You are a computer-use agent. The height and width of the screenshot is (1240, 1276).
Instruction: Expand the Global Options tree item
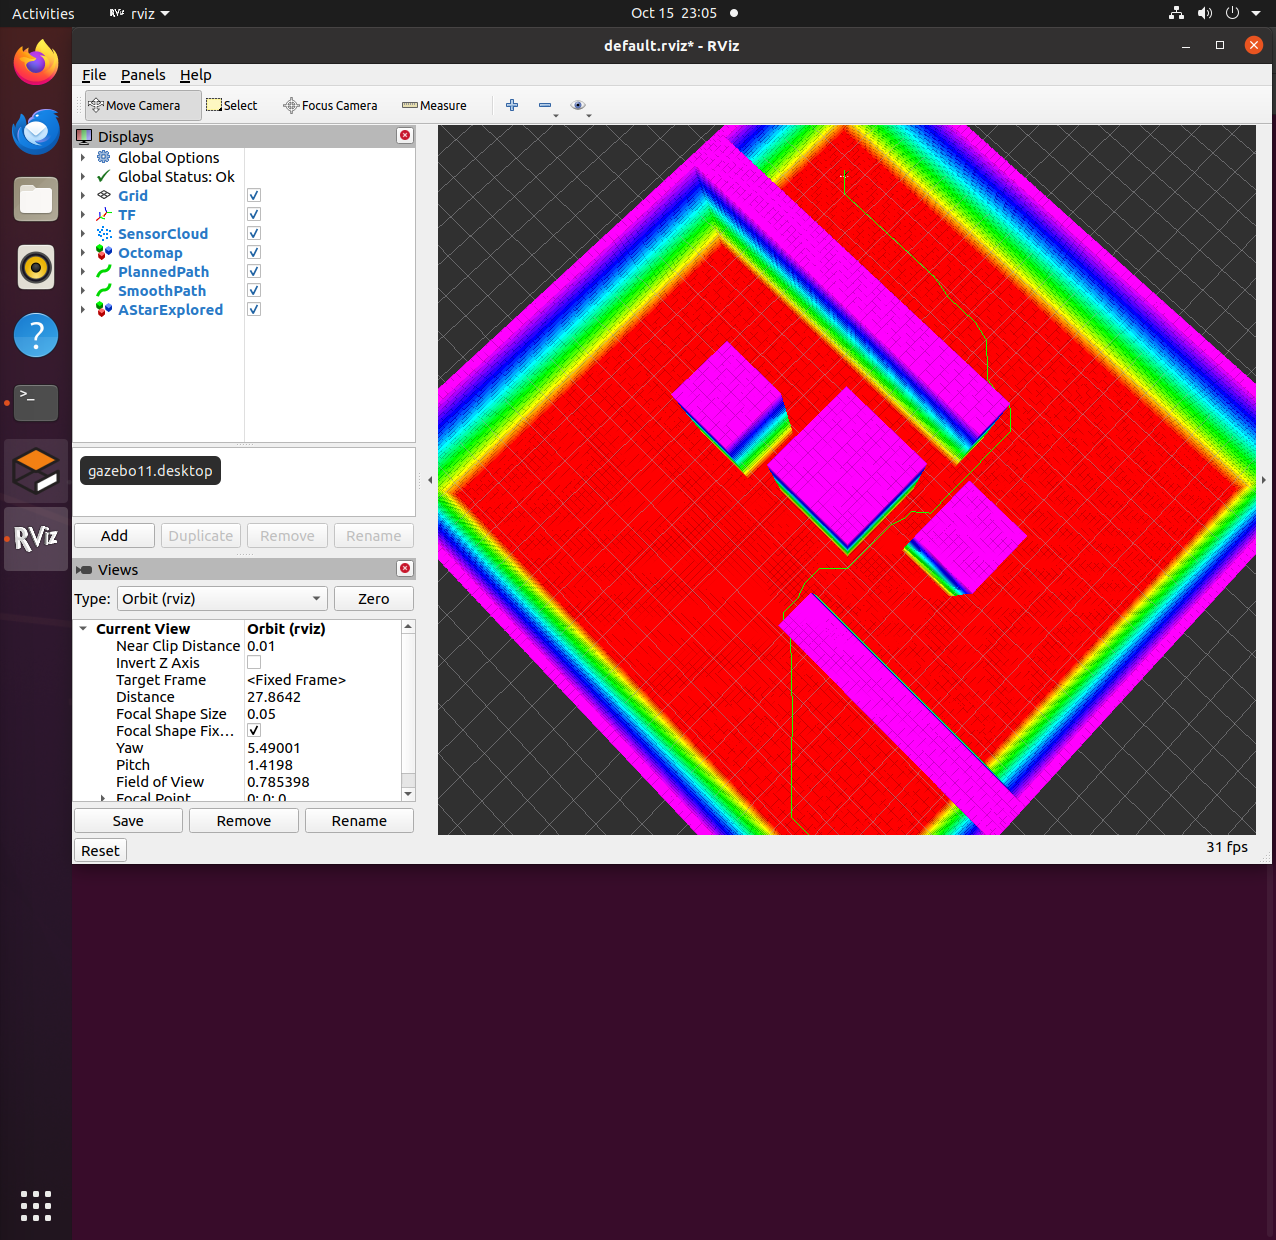tap(83, 158)
